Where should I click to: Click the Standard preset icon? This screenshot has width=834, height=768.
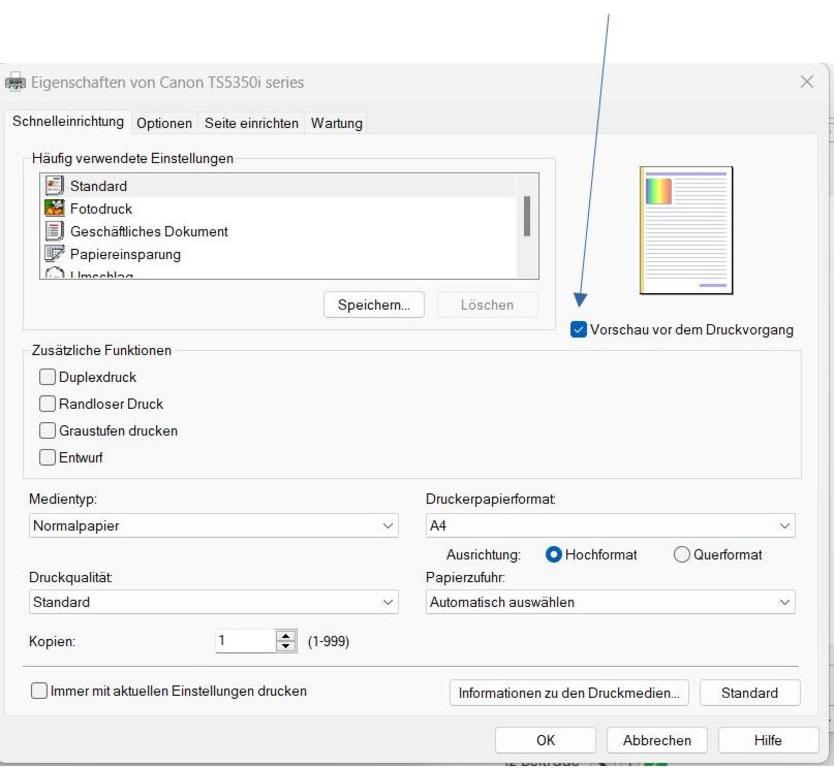(54, 186)
